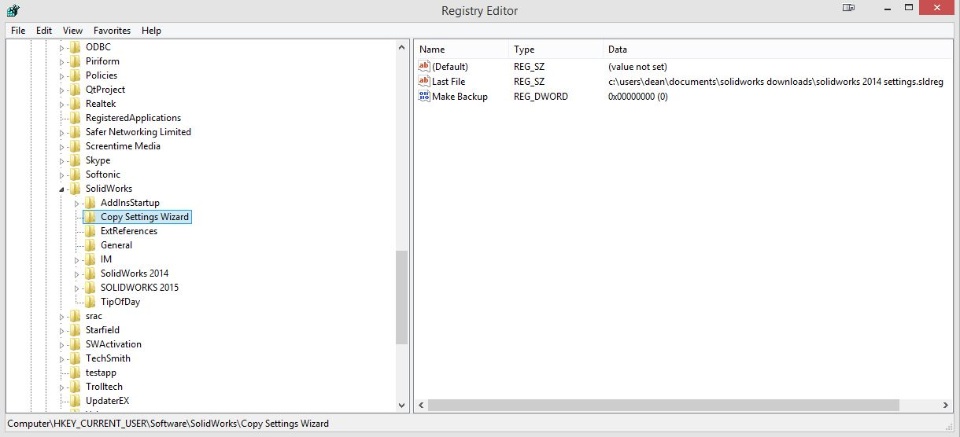Click the ExtReferences folder icon

[90, 231]
